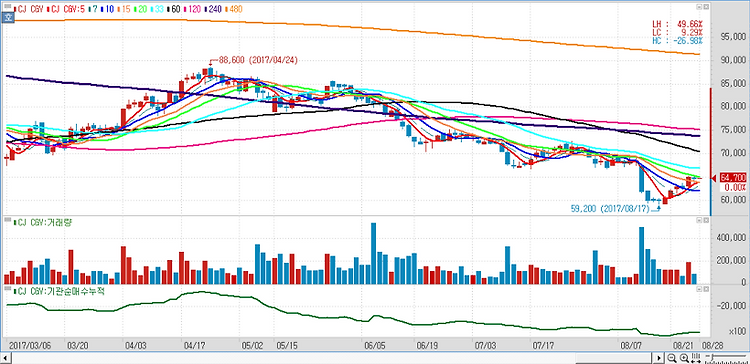This screenshot has height=364, width=750.
Task: Maximize the 거래량 volume panel
Action: tap(705, 220)
